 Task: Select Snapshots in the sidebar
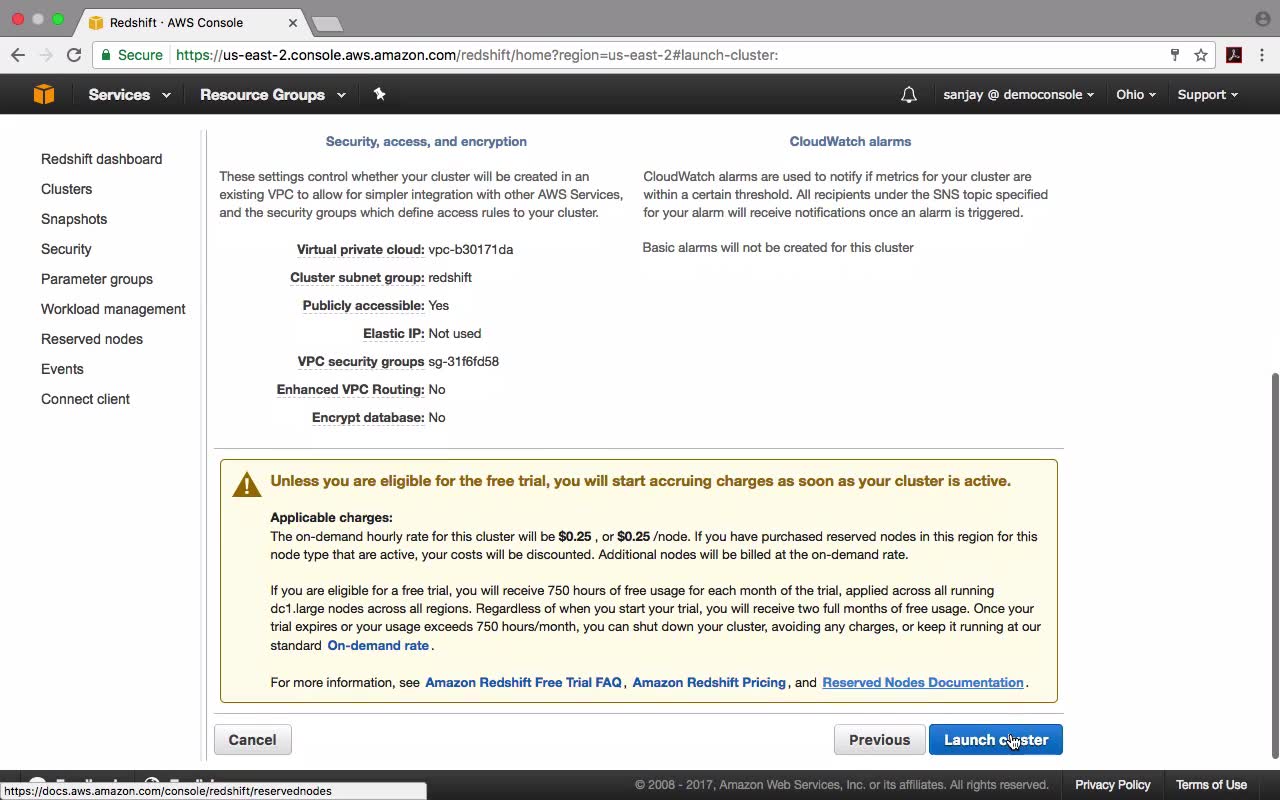tap(74, 219)
